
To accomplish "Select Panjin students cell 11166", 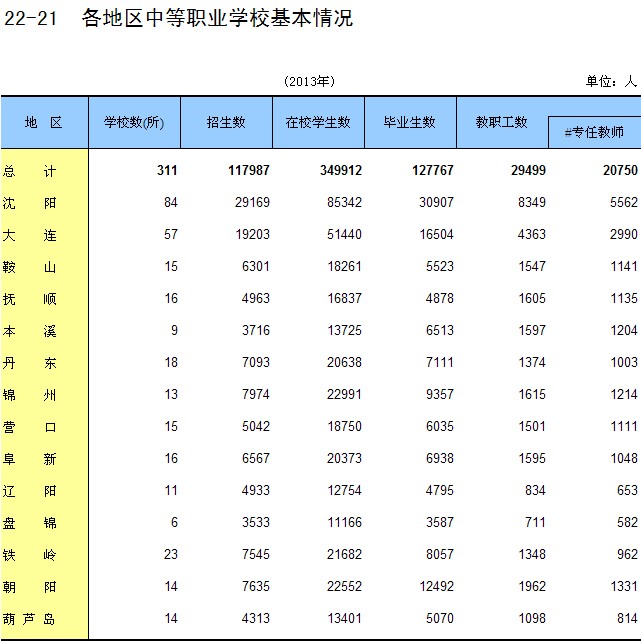I will pyautogui.click(x=344, y=522).
